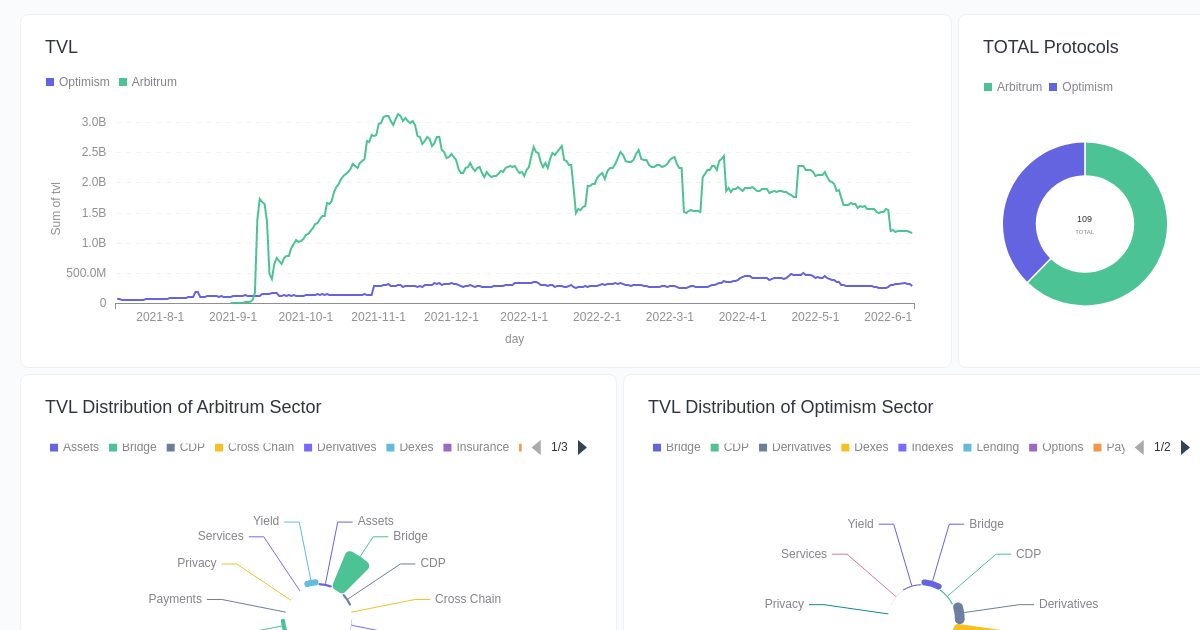Click Cross Chain in the Arbitrum Sector legend

coord(254,447)
